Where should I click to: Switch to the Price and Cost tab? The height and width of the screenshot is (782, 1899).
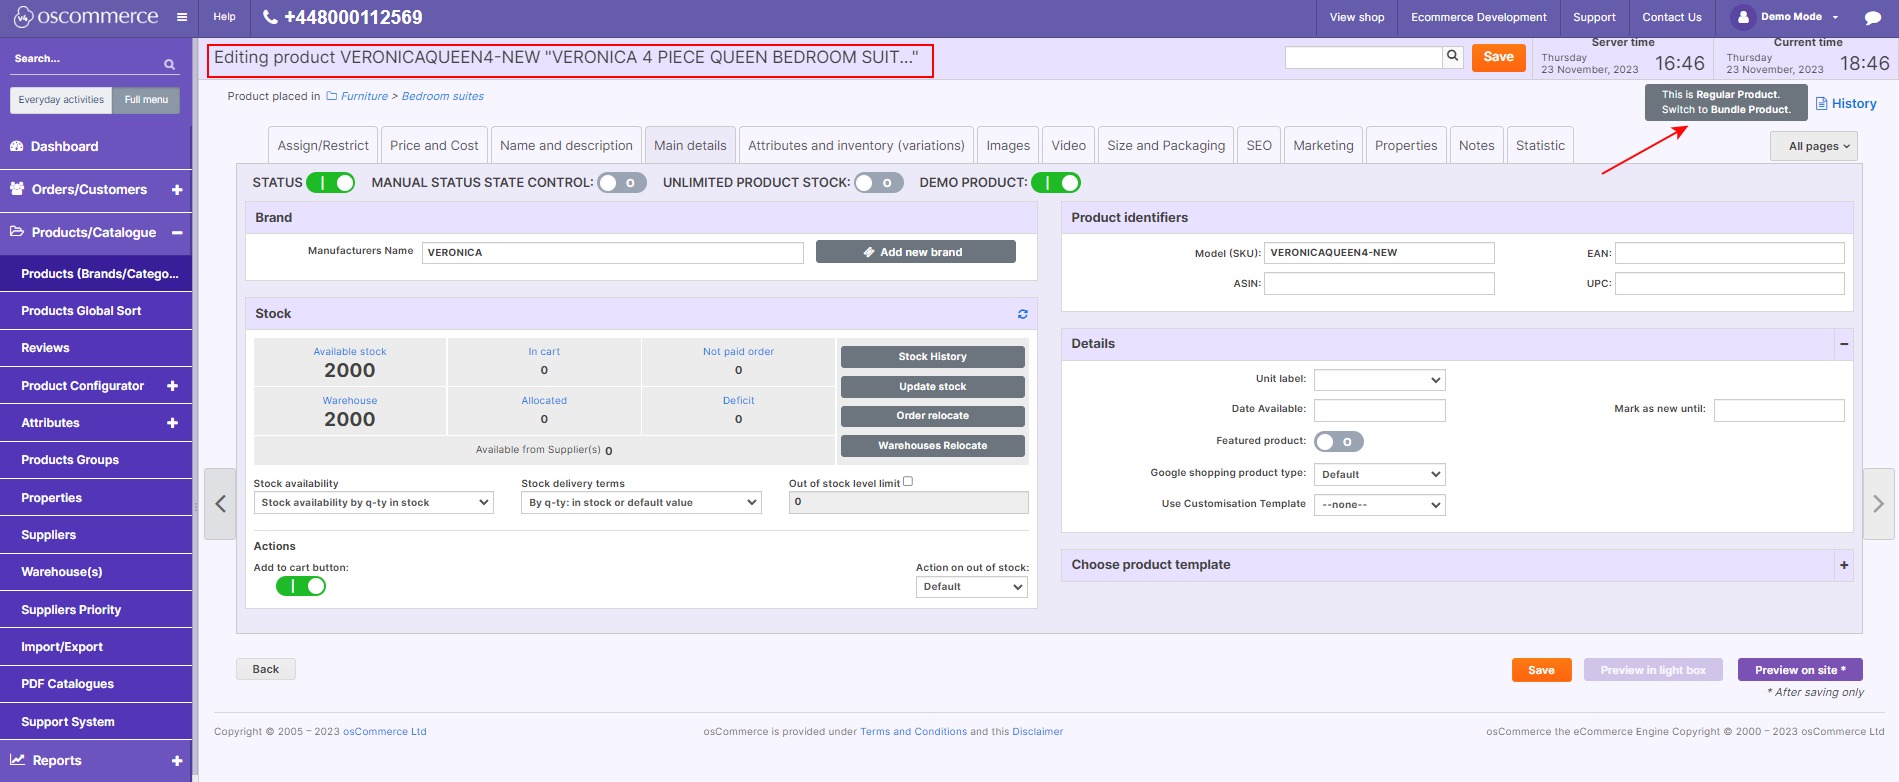pyautogui.click(x=434, y=145)
